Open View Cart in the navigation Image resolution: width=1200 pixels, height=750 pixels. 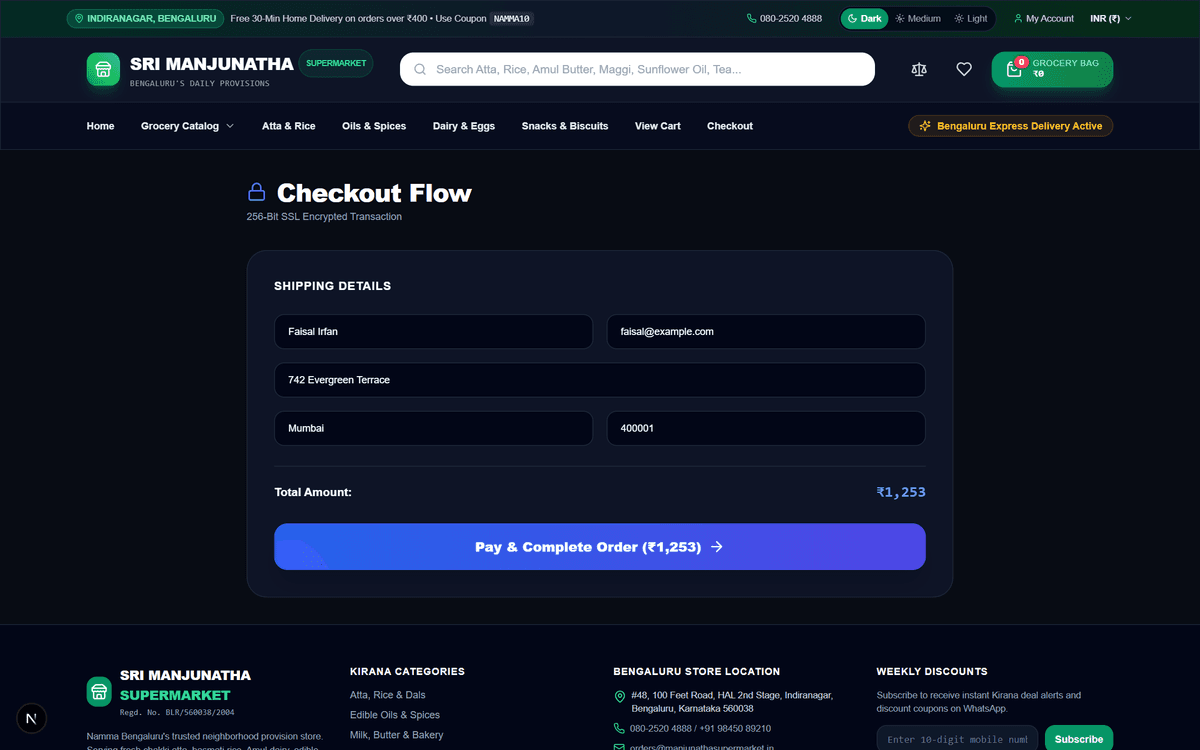[x=658, y=126]
